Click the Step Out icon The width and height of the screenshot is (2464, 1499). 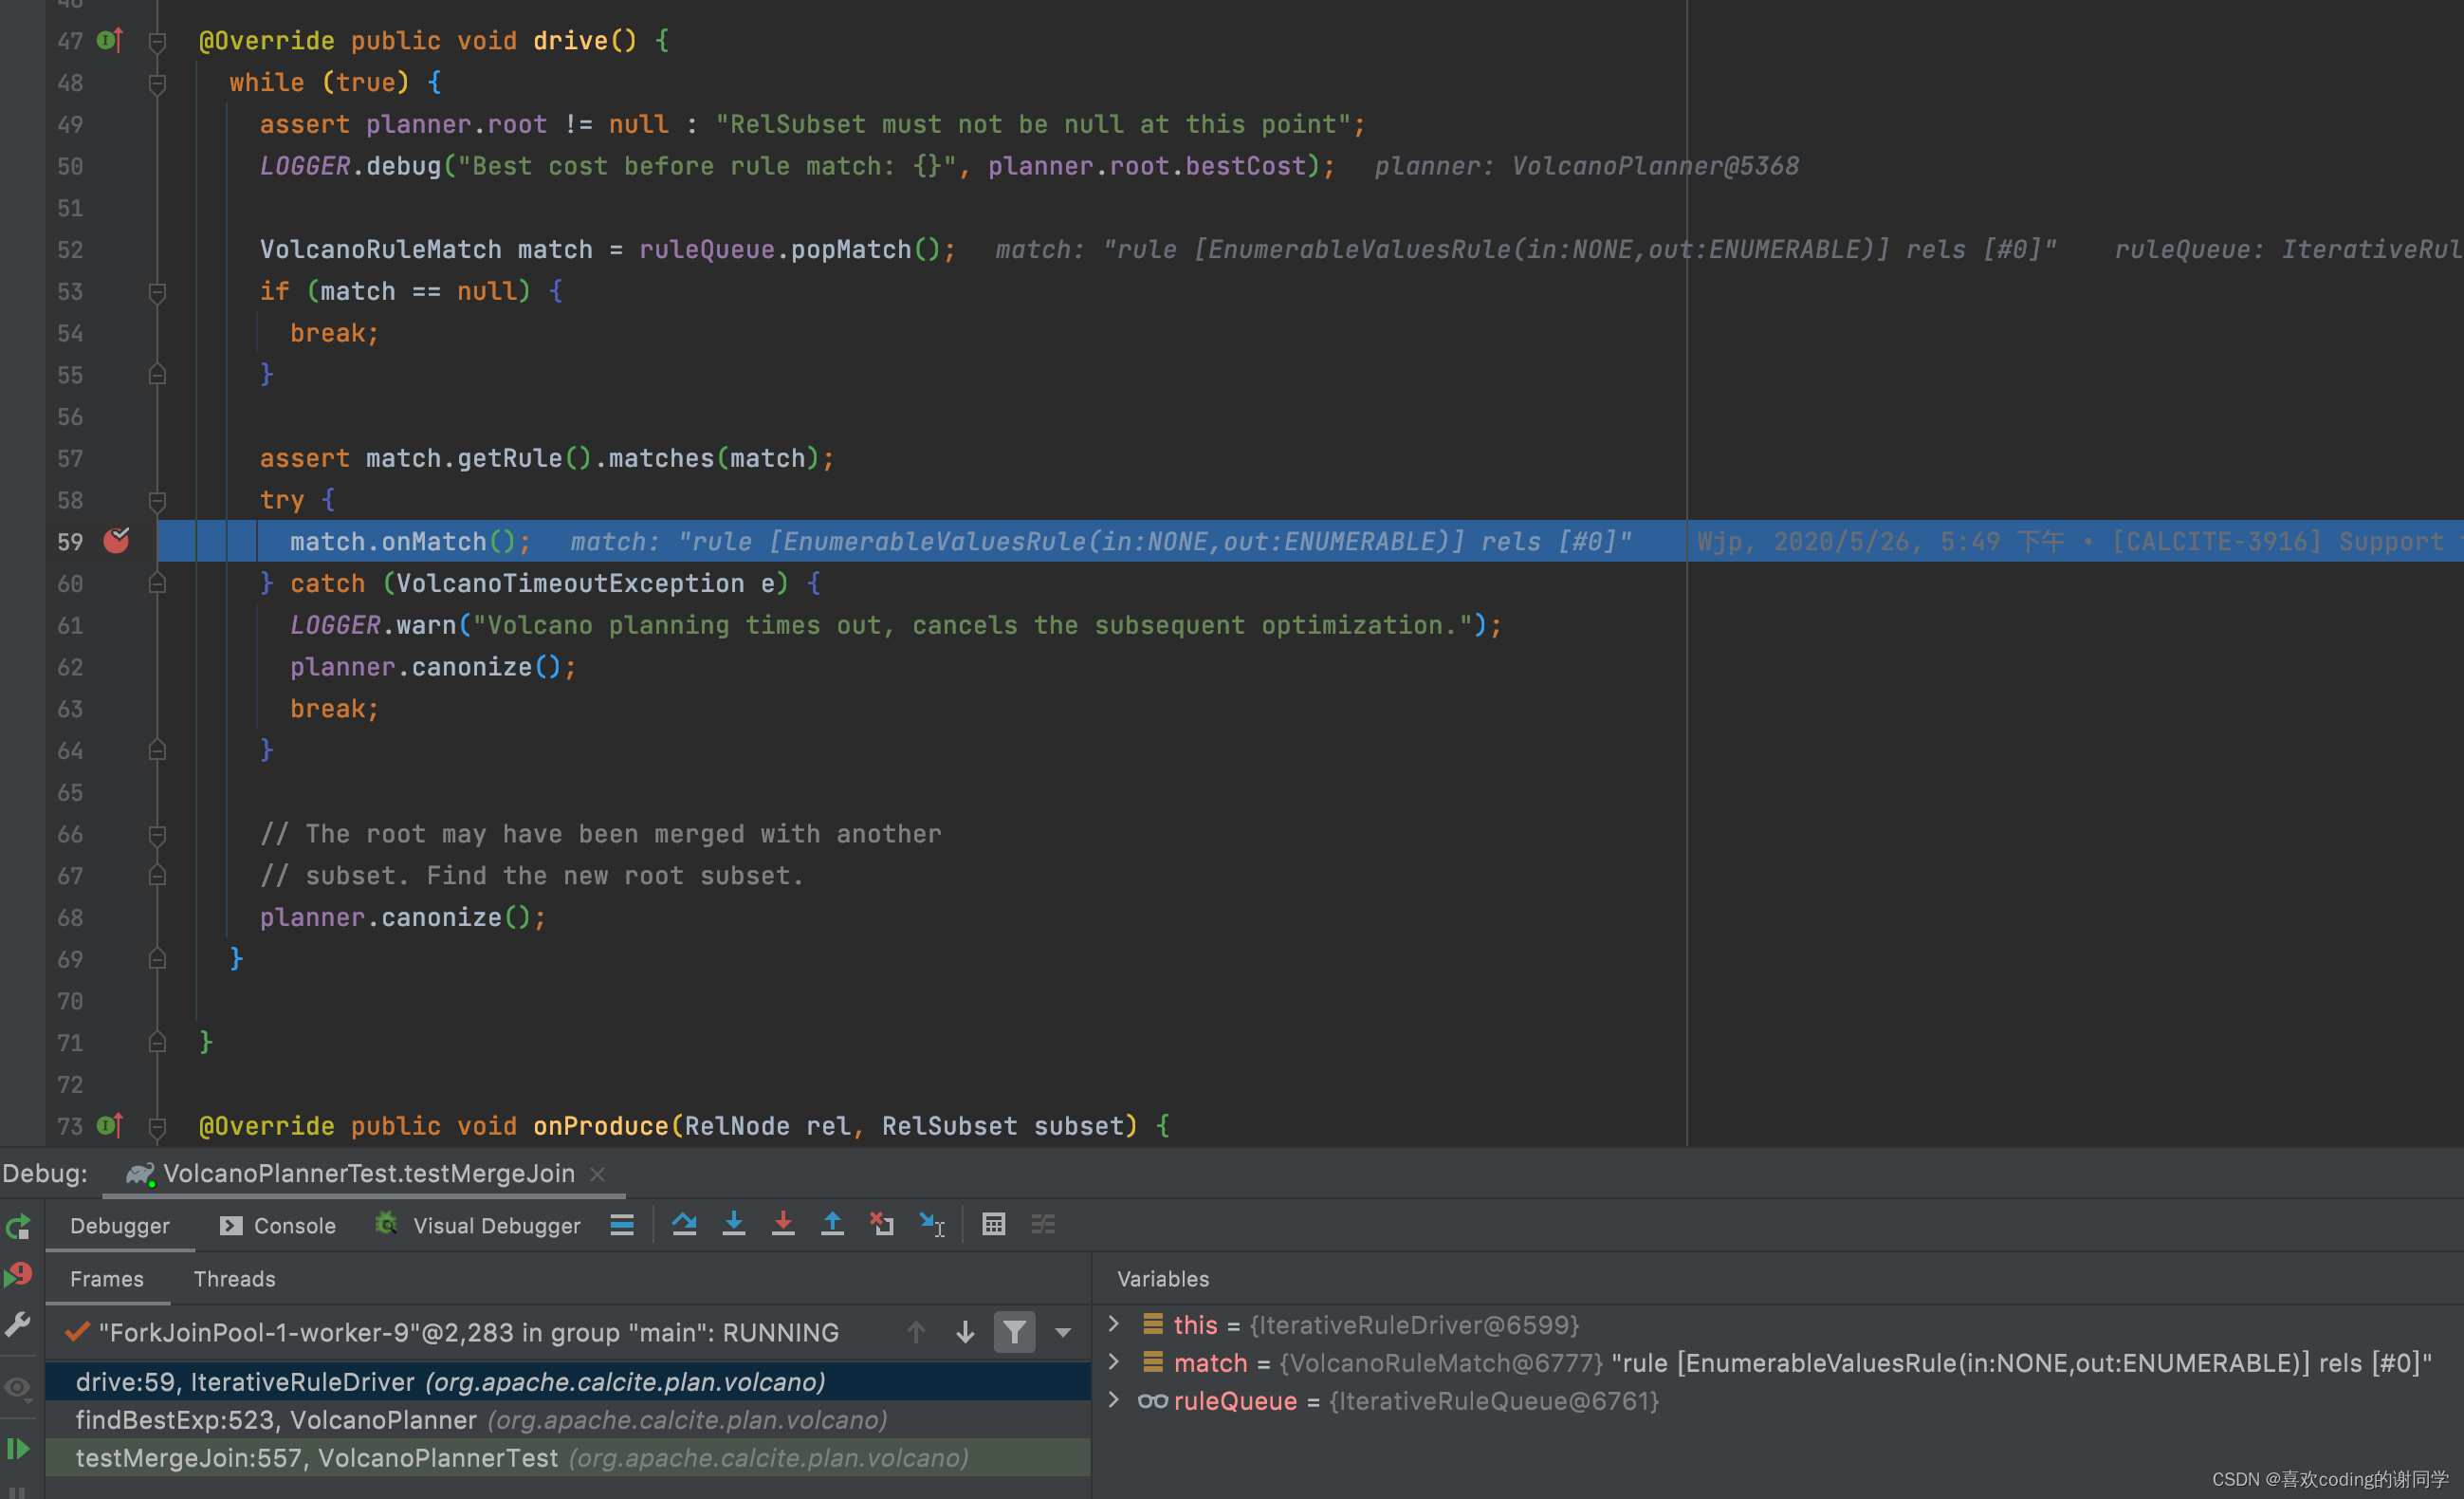tap(832, 1224)
